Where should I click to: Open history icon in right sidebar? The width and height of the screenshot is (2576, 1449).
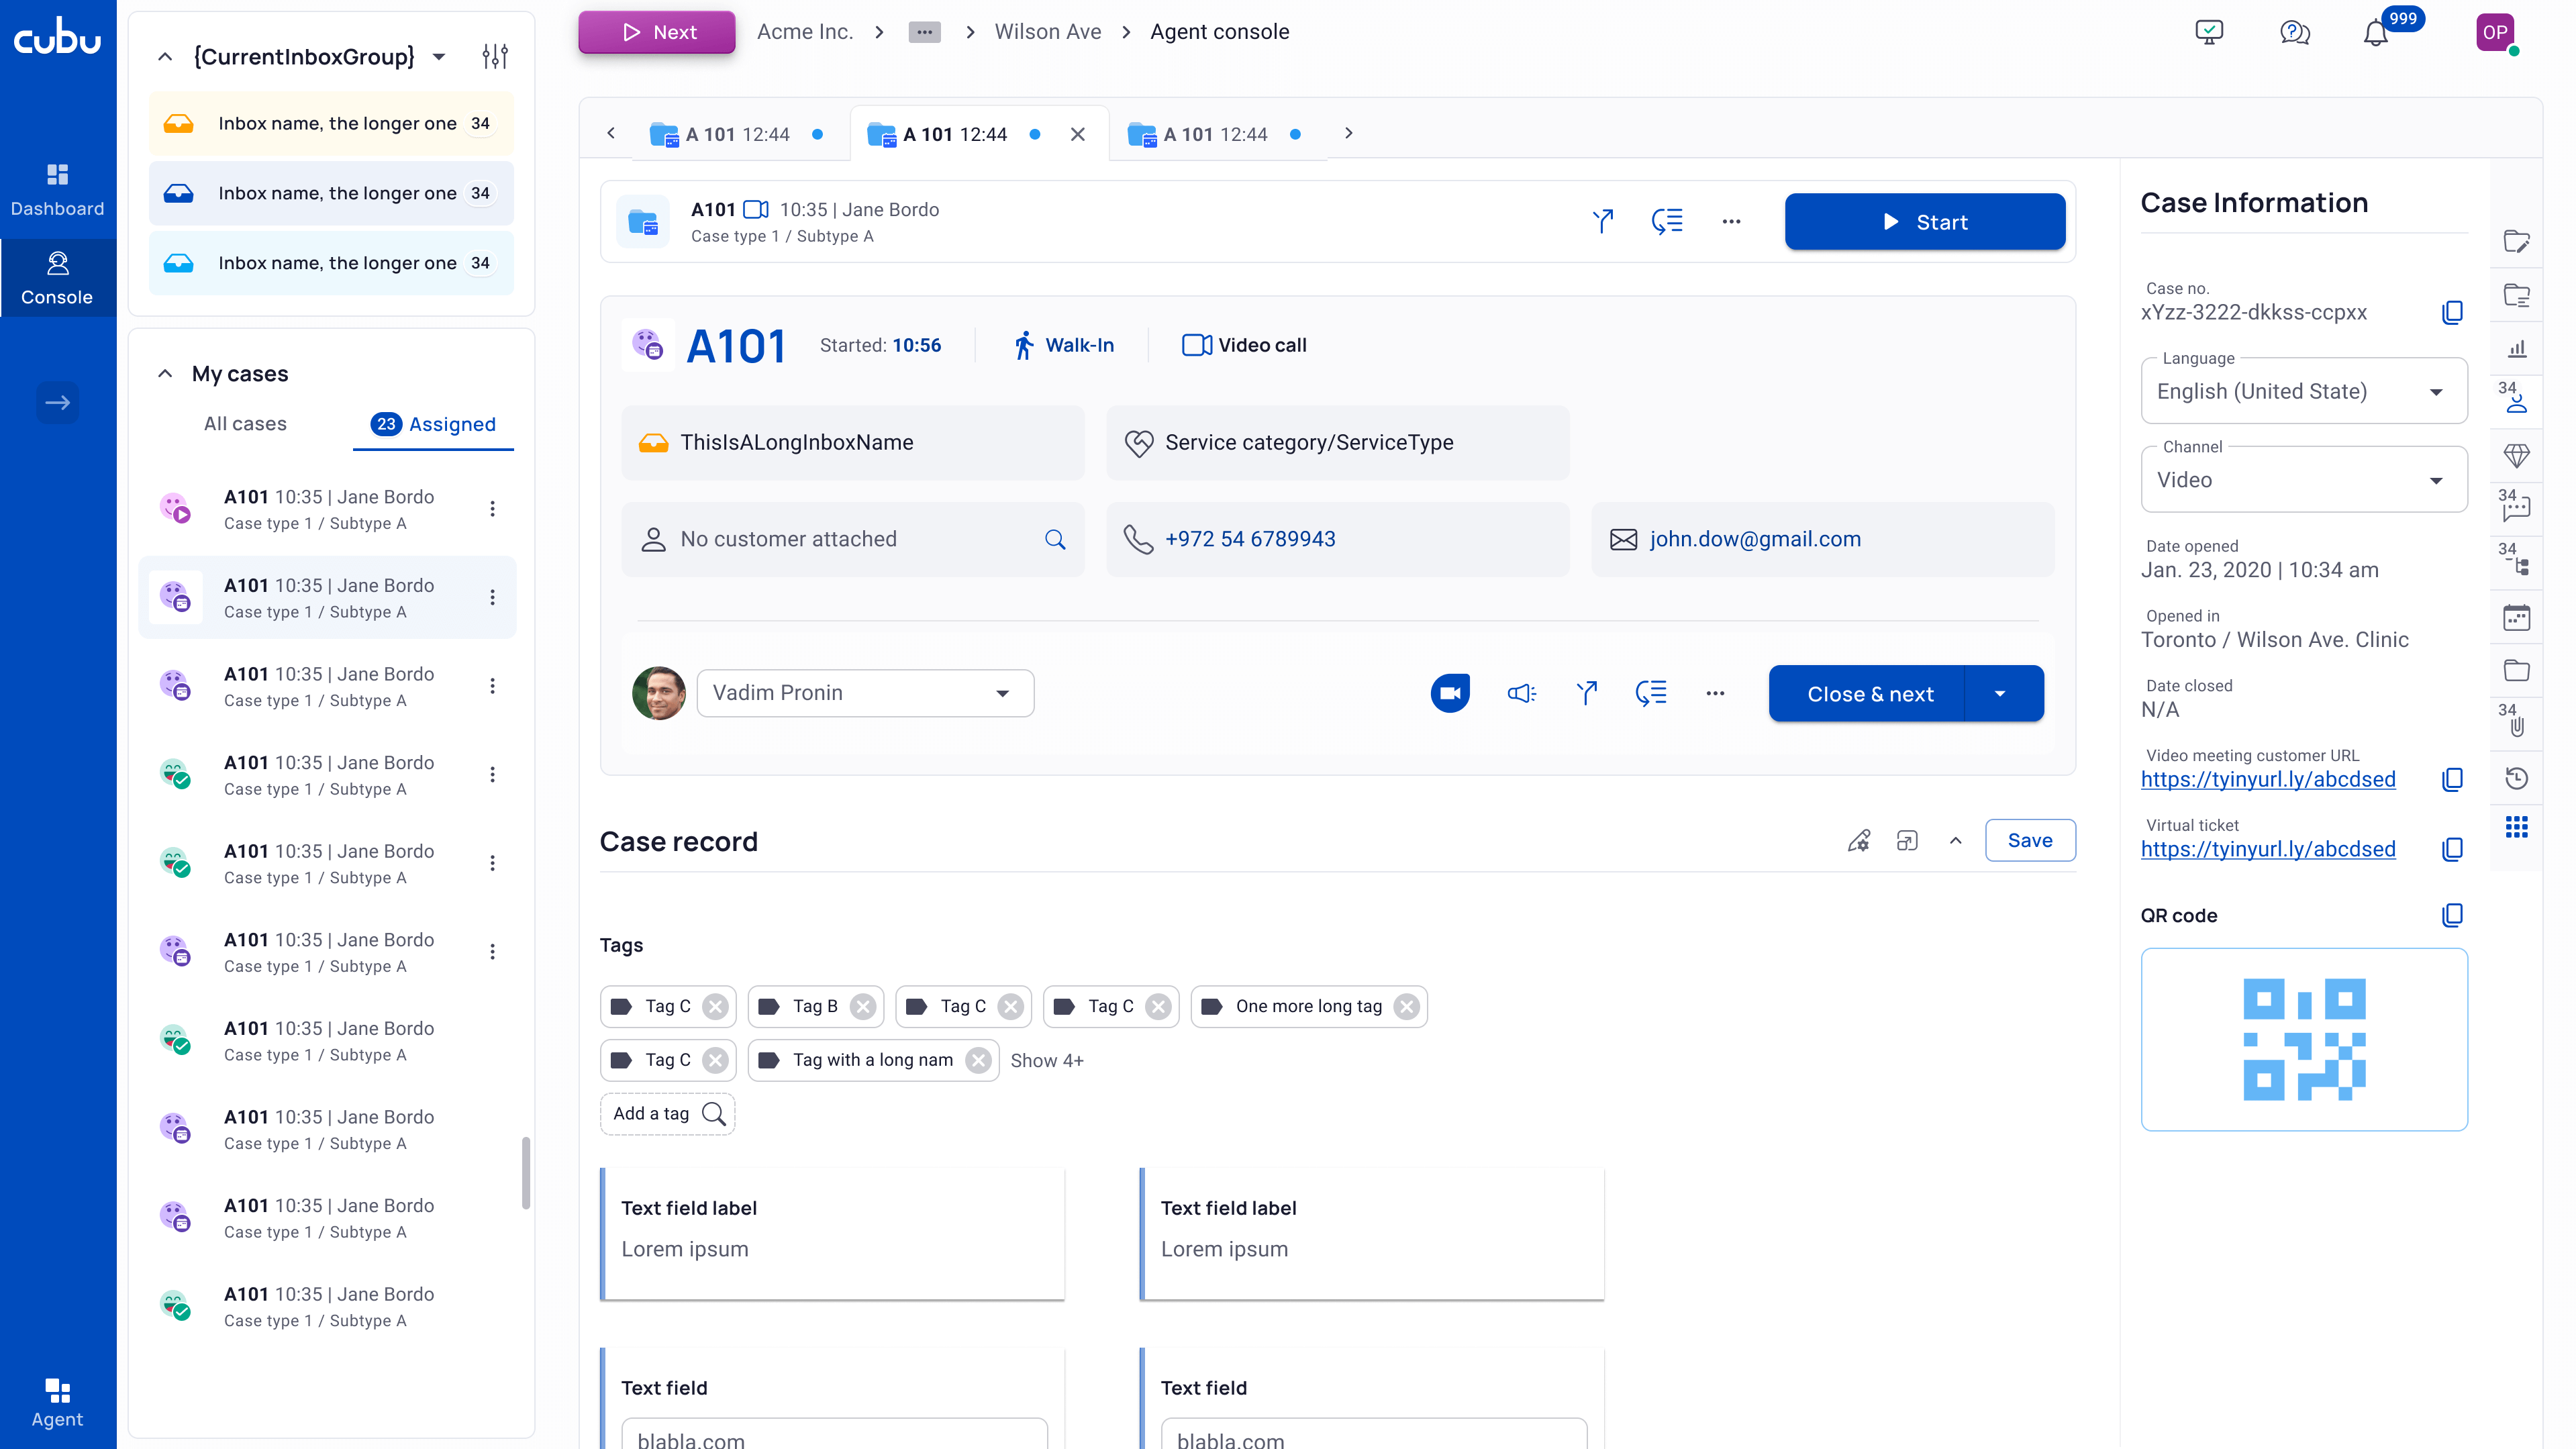coord(2516,778)
